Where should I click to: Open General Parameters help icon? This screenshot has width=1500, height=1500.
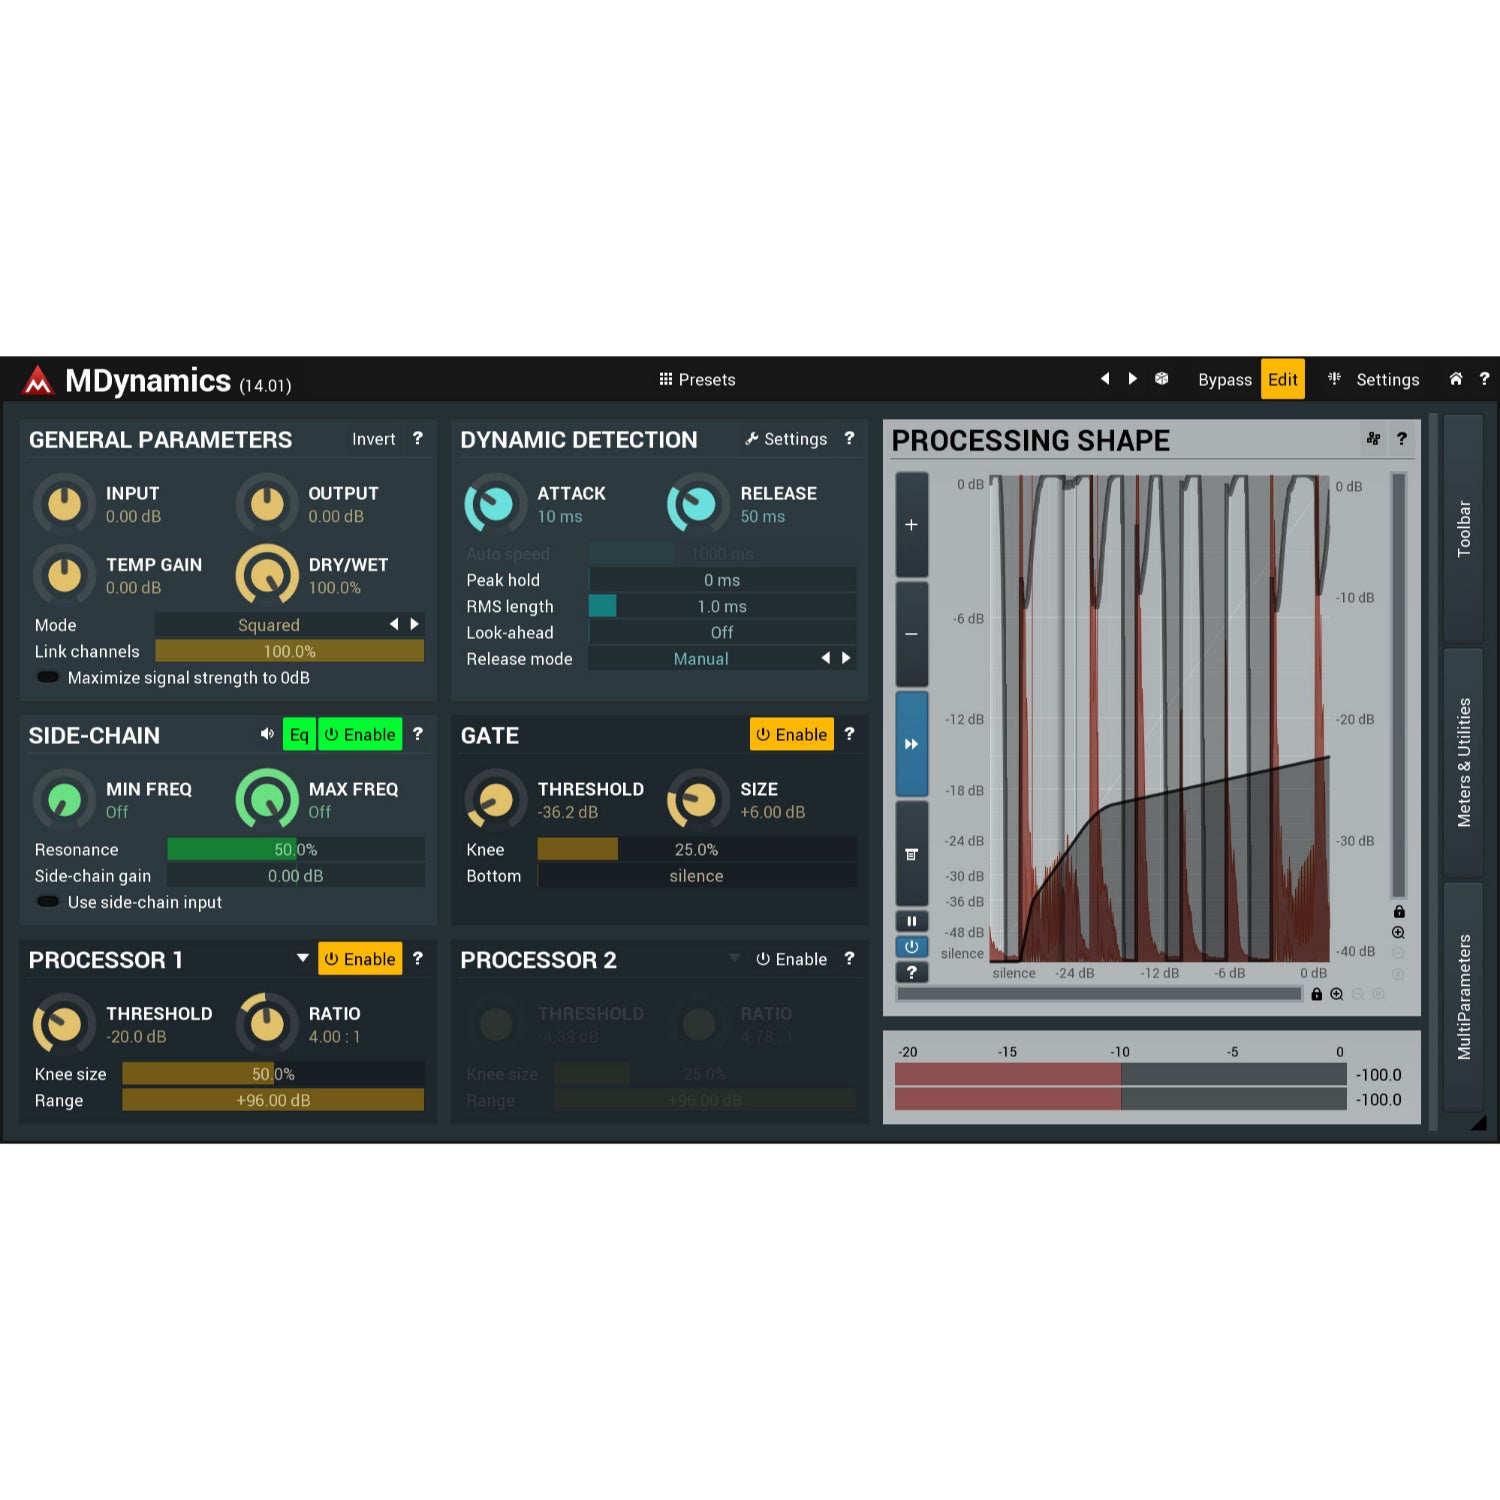[x=418, y=438]
